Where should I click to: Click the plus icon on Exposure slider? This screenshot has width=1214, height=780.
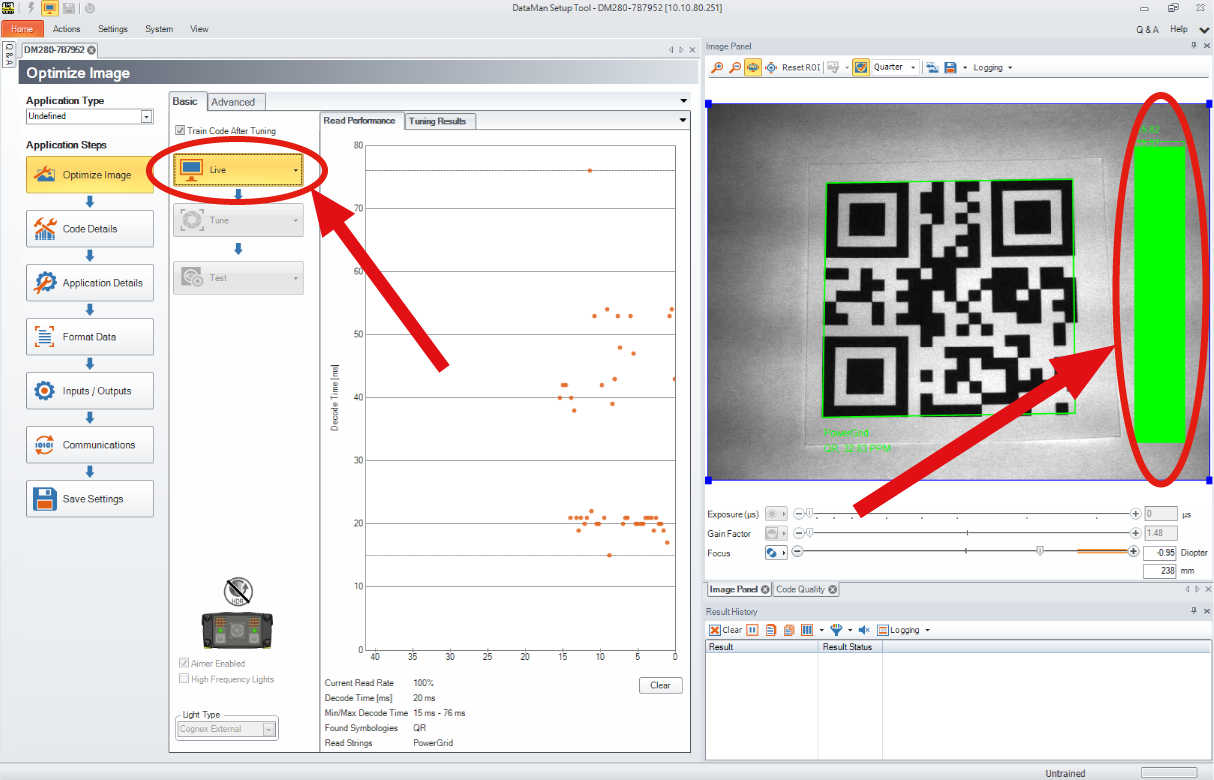(1135, 514)
